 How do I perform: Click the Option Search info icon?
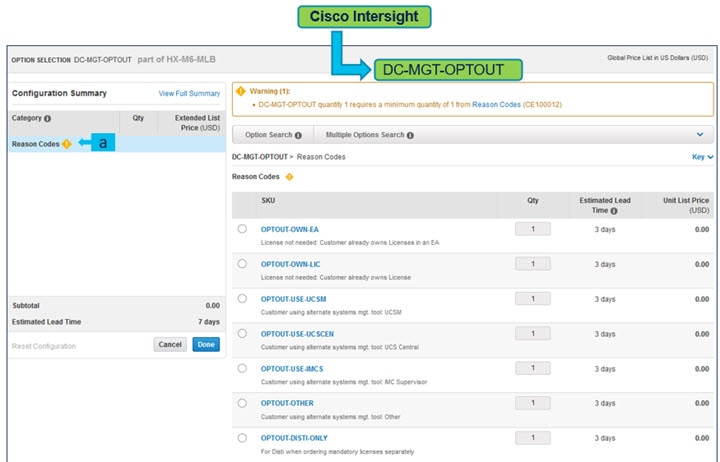pos(298,135)
